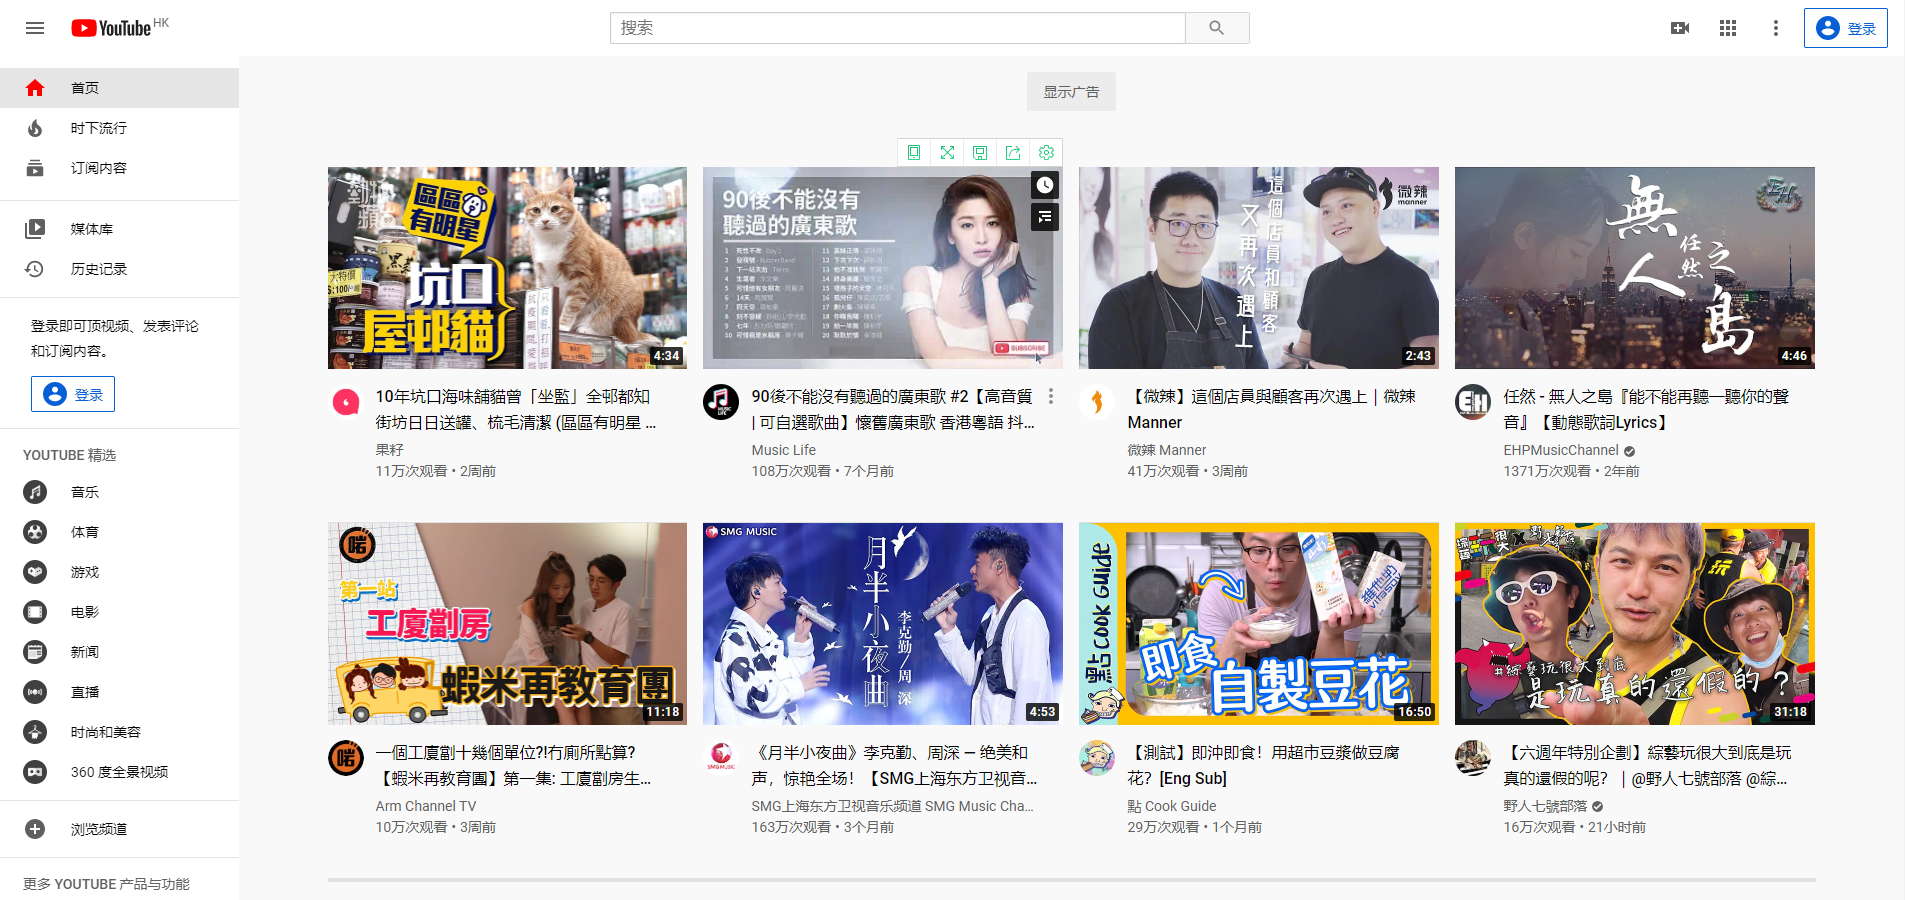Select the 音乐 (Music) sidebar entry
This screenshot has height=900, width=1905.
coord(84,492)
